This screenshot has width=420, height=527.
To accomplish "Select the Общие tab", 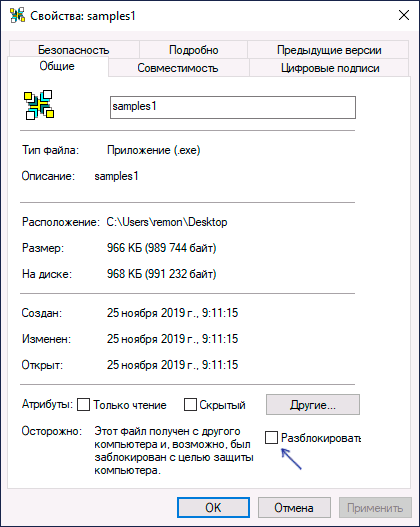I will click(57, 66).
